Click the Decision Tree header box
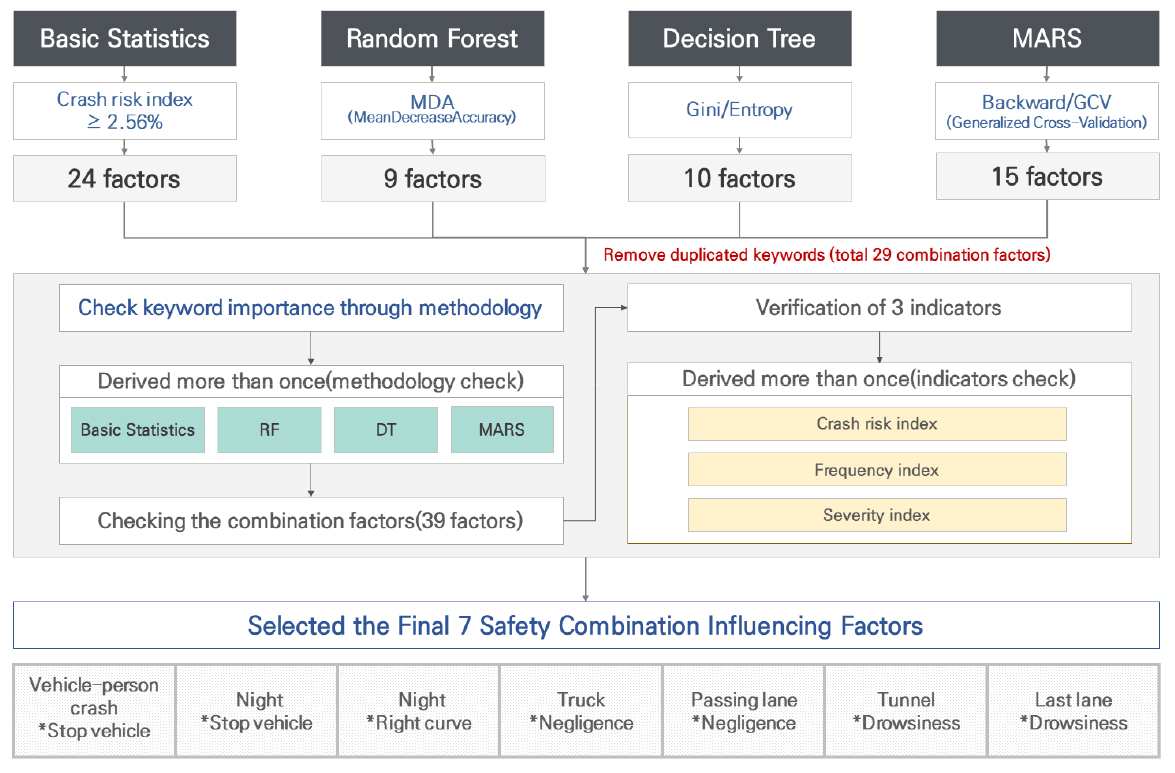The image size is (1175, 773). (739, 39)
